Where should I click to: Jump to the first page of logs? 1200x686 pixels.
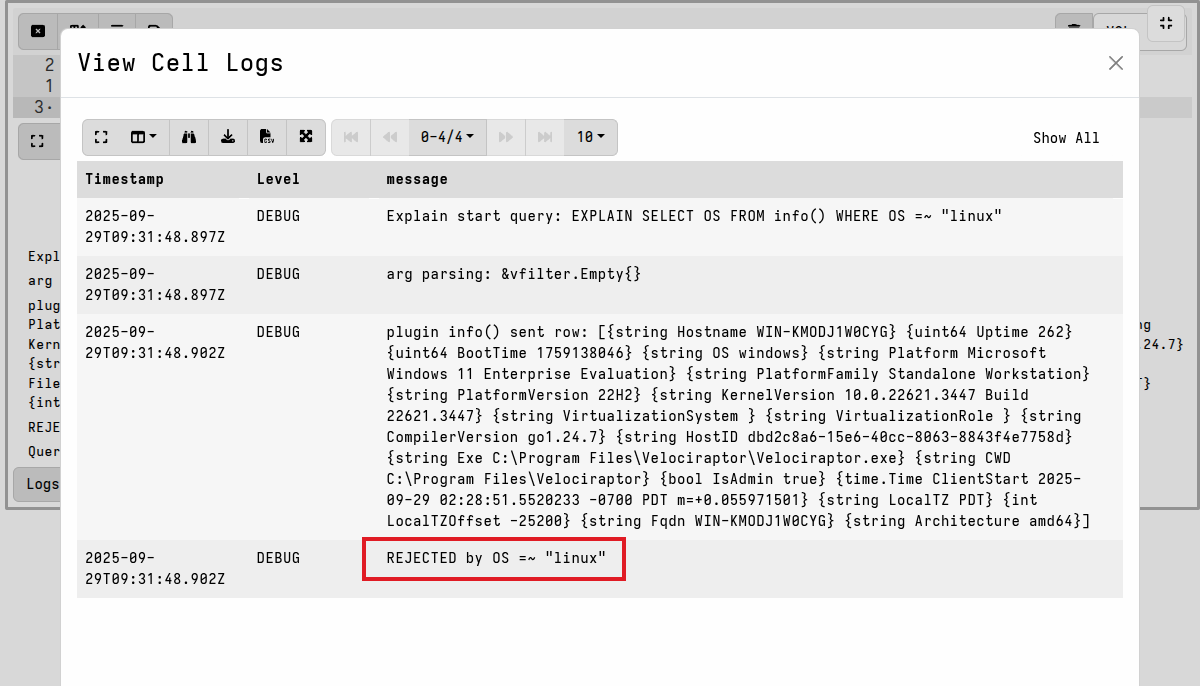(x=350, y=137)
